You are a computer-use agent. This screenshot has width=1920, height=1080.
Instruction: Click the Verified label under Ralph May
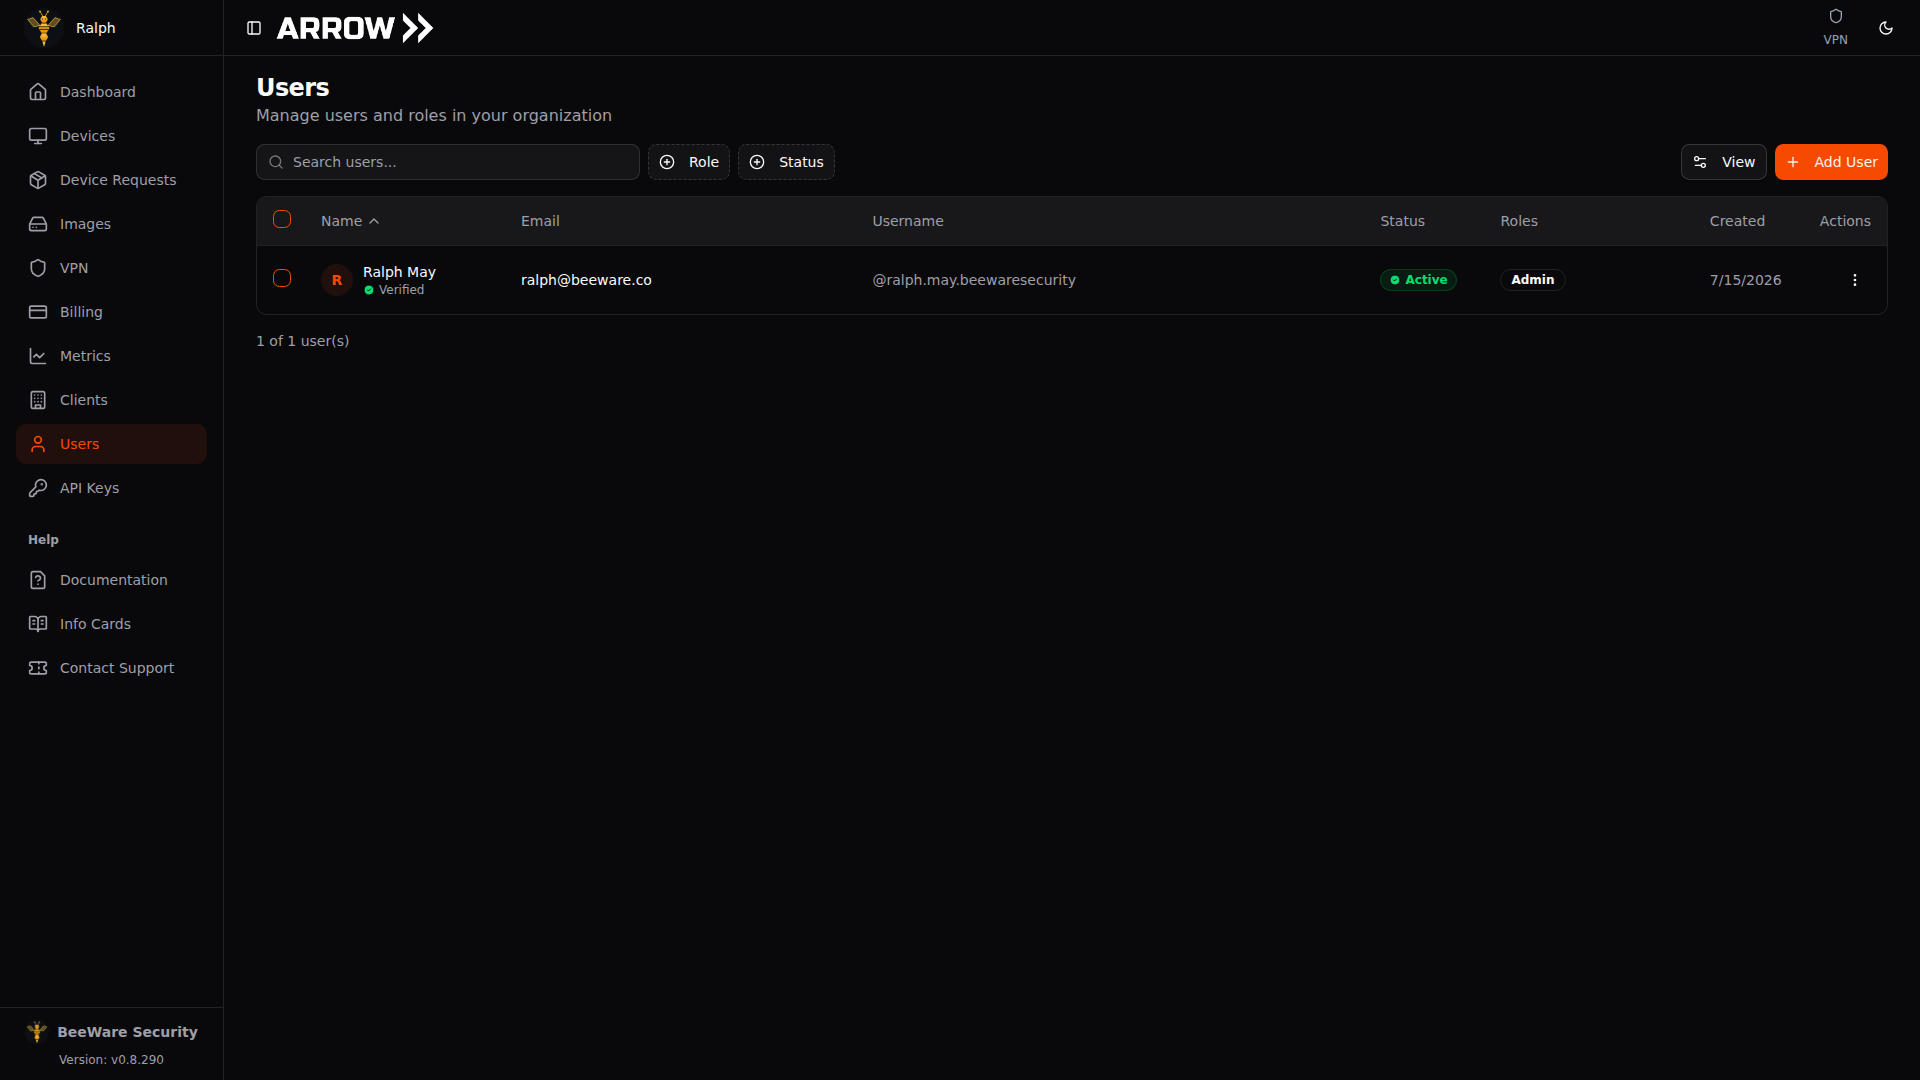[x=401, y=290]
